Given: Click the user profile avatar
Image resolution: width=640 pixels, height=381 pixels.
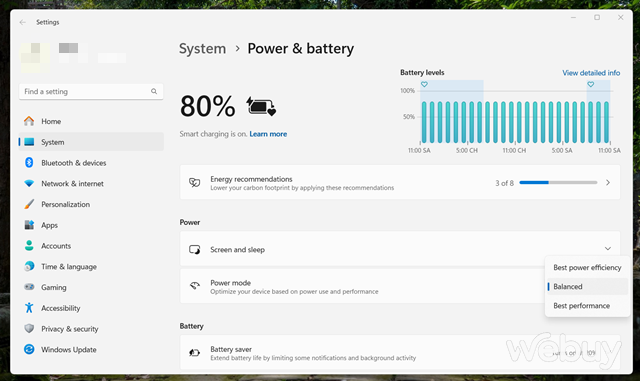Looking at the screenshot, I should [x=35, y=58].
